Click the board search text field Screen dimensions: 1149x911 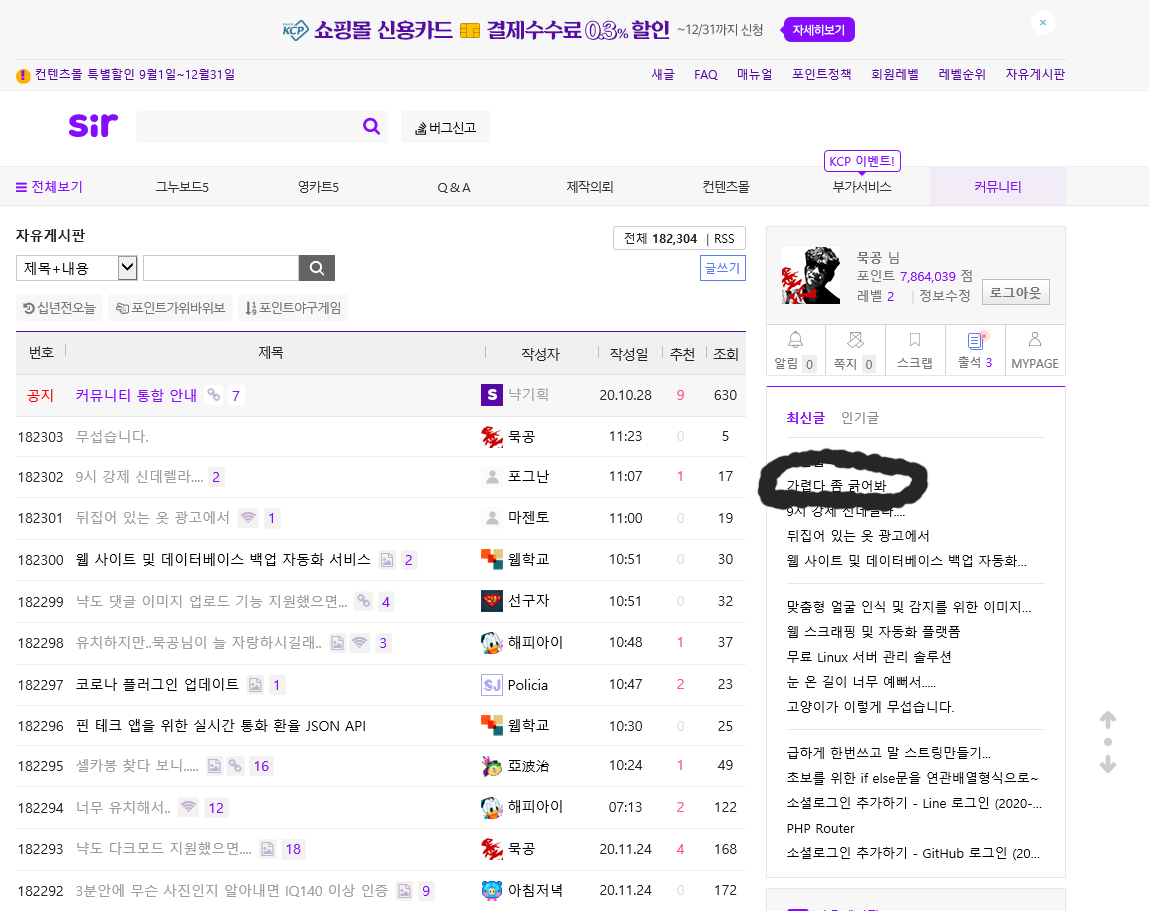click(220, 268)
